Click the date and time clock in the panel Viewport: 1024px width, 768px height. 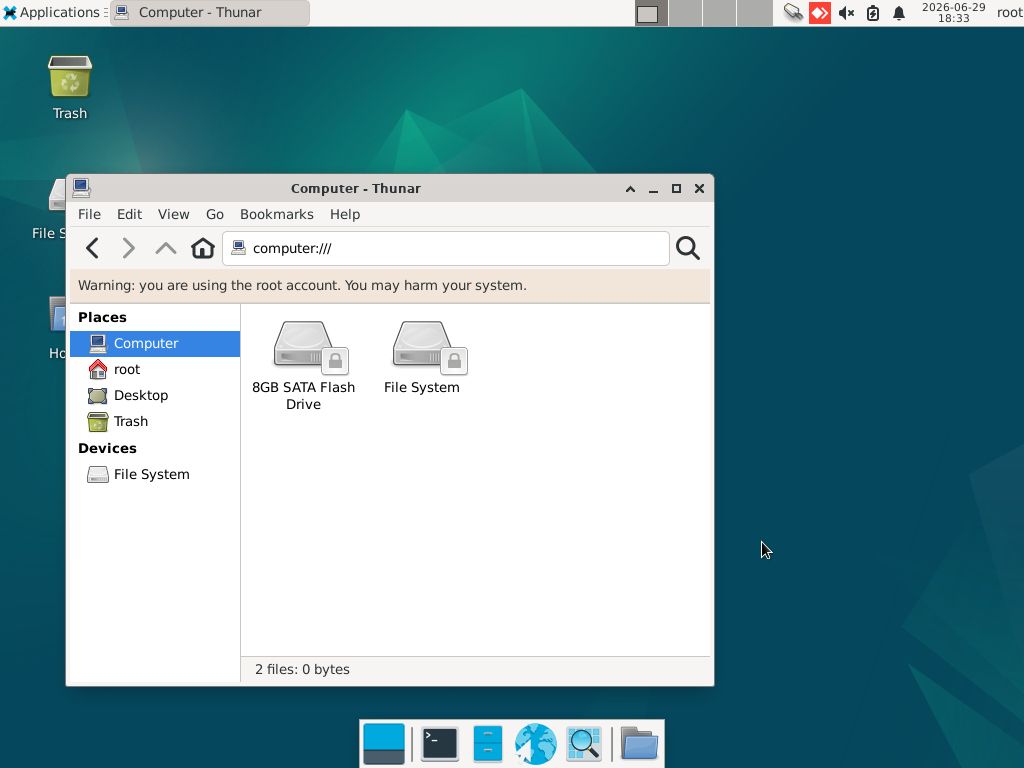953,12
